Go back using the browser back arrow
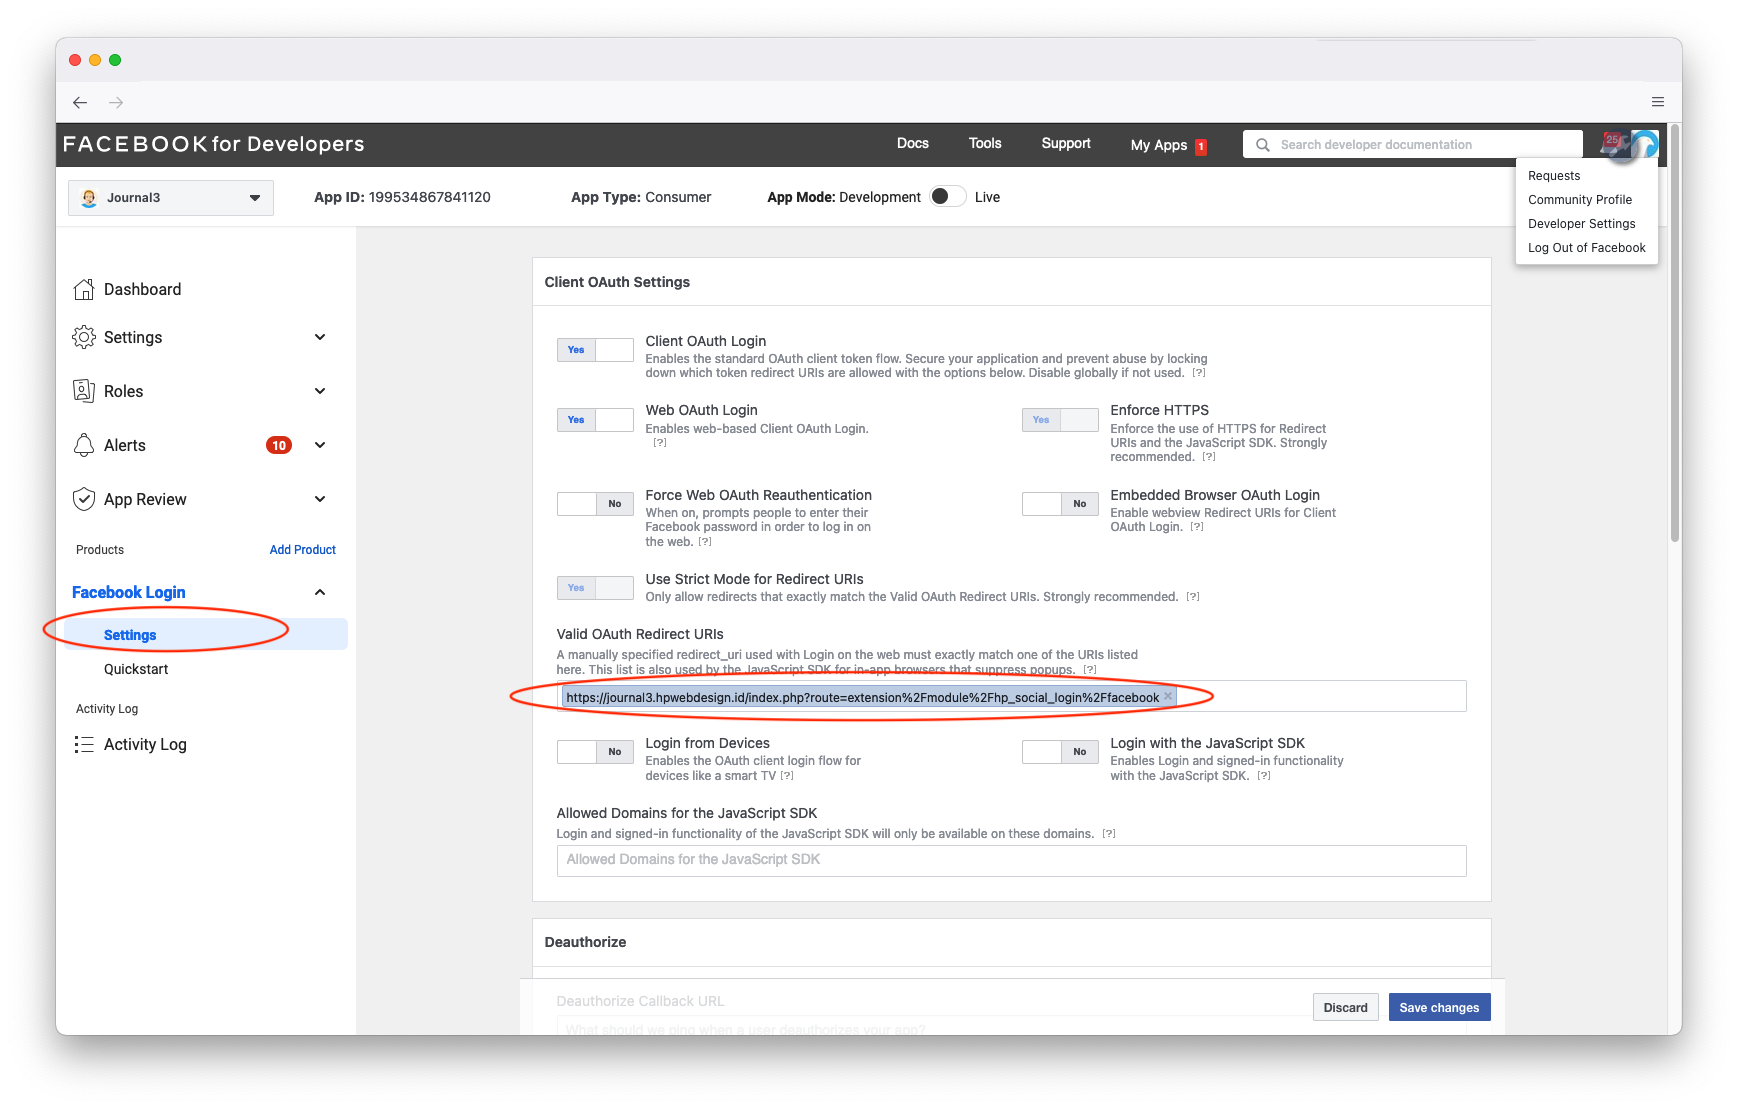 tap(80, 102)
